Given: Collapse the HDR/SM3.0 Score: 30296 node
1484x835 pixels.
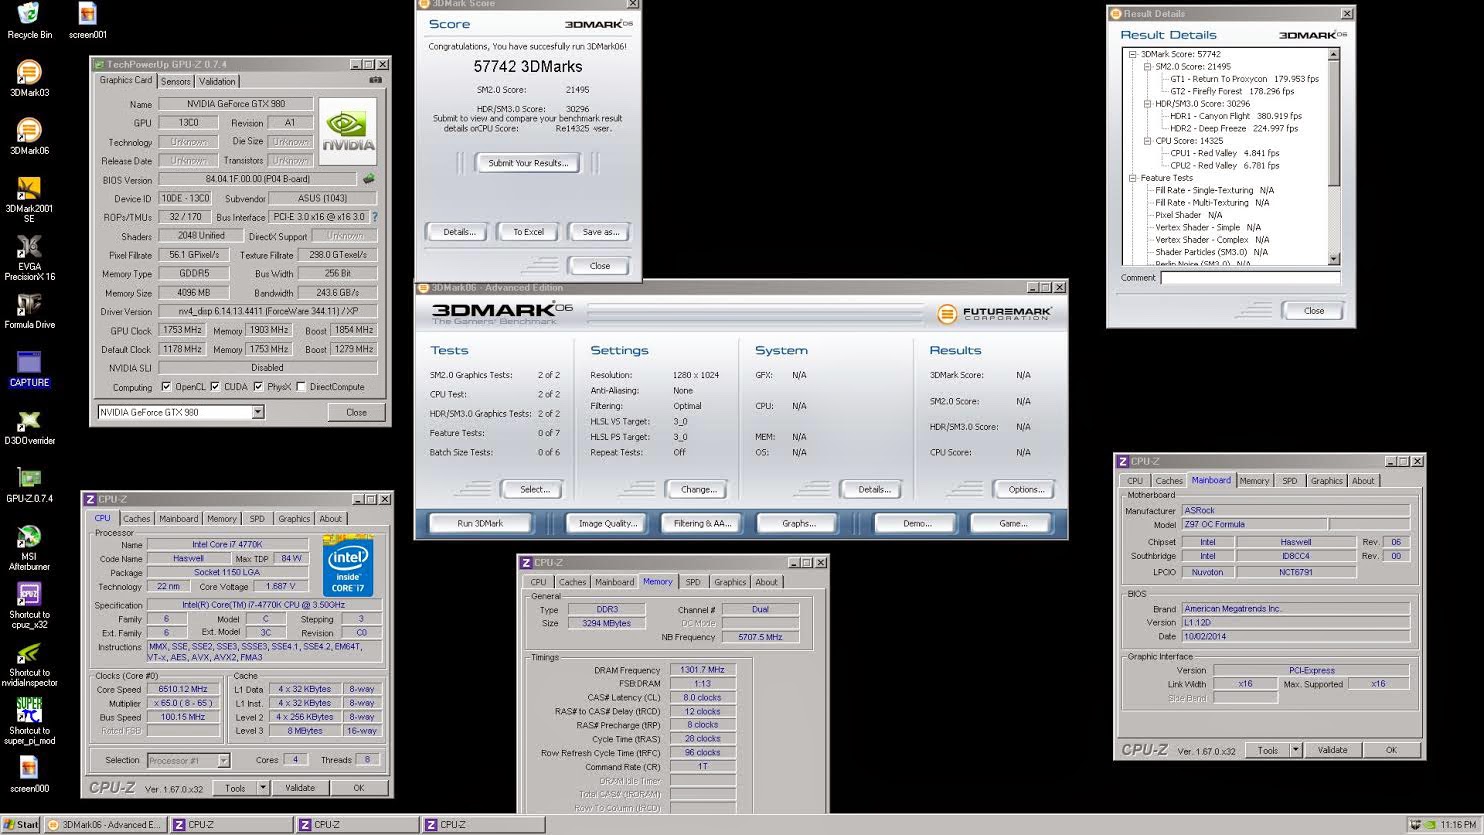Looking at the screenshot, I should point(1147,104).
